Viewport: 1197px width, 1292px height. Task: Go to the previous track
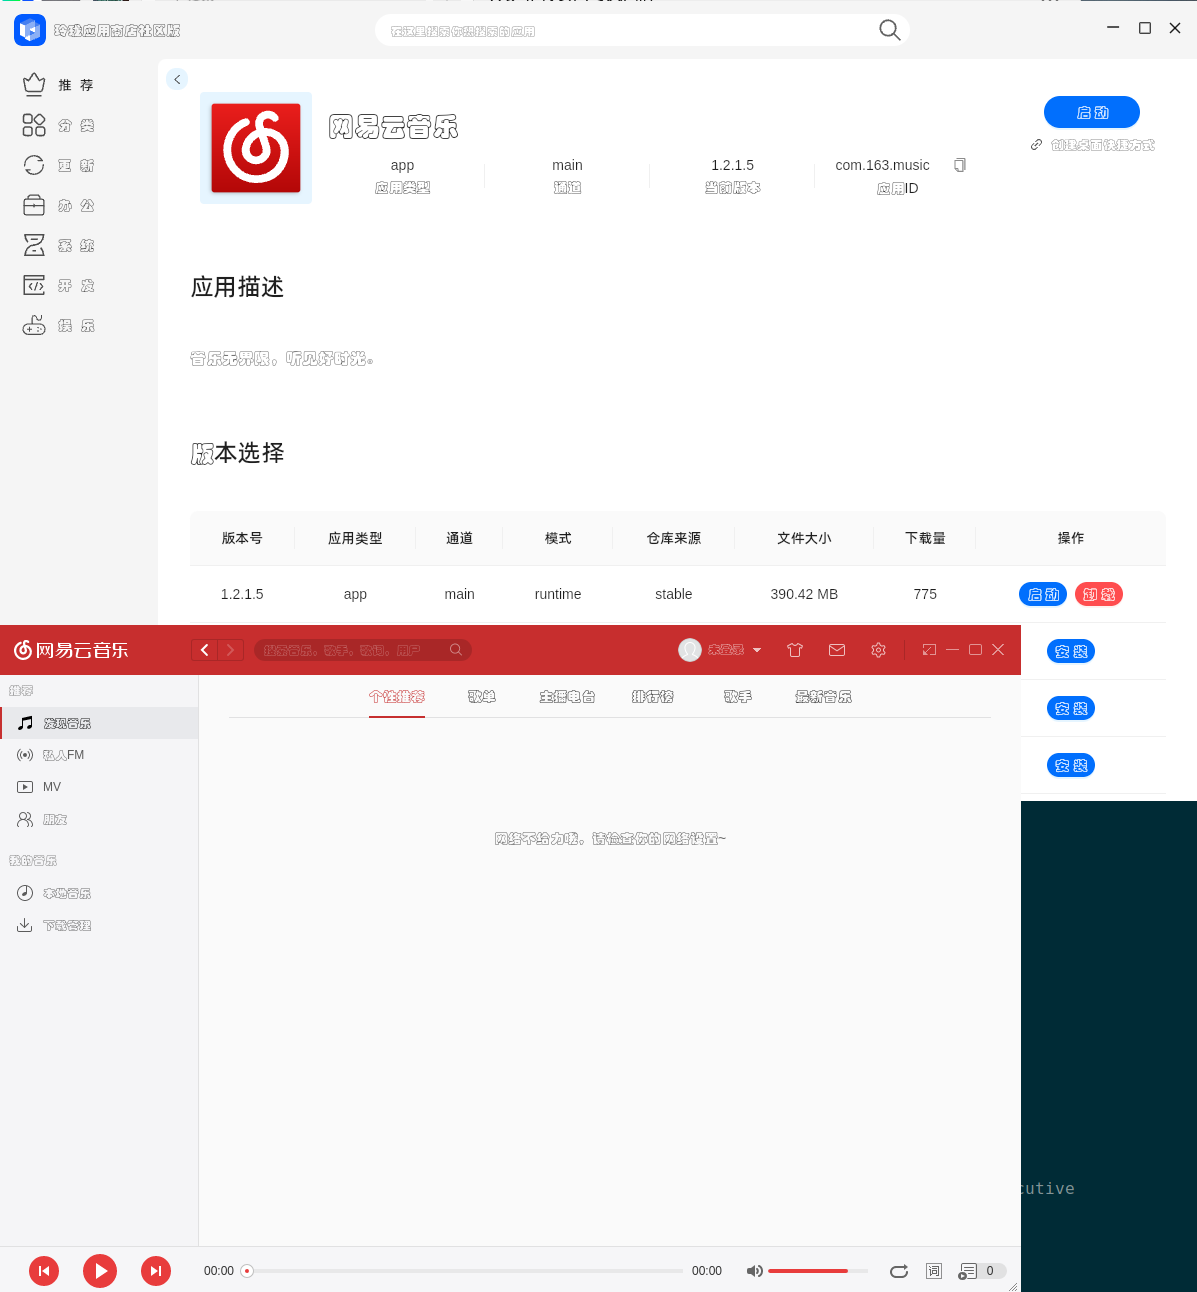pos(44,1271)
